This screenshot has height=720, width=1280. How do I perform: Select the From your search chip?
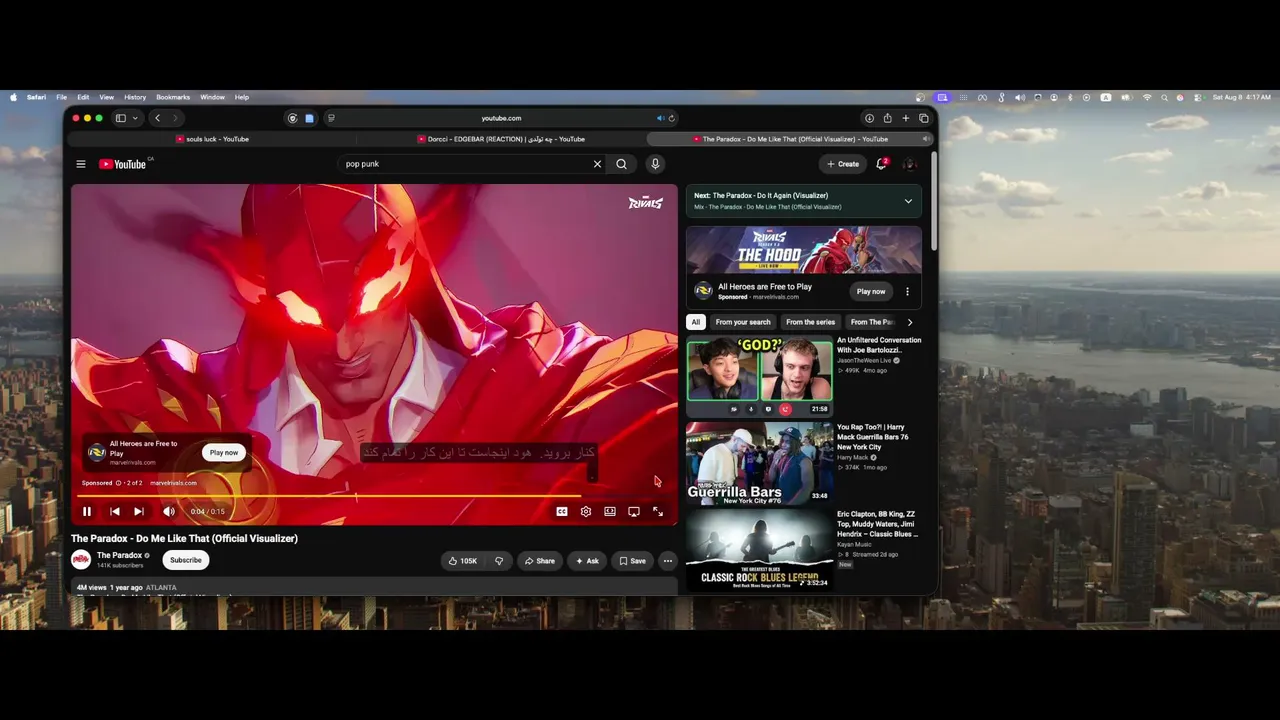(743, 322)
